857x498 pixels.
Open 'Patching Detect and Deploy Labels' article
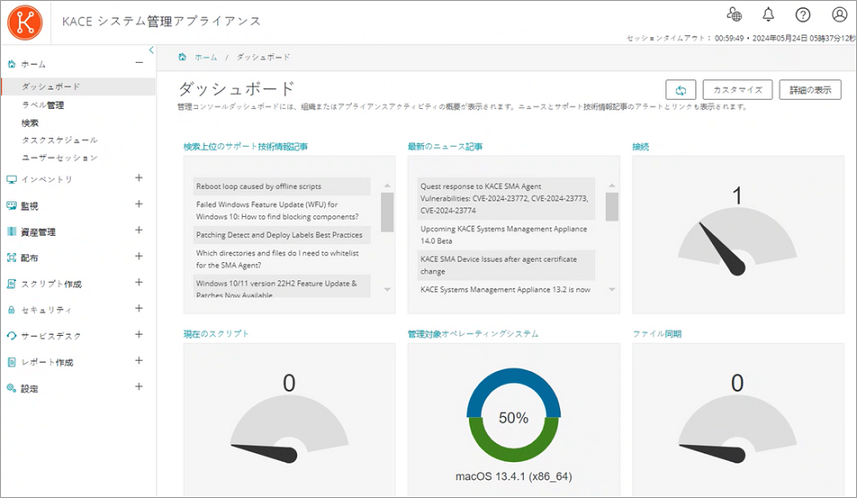[281, 235]
